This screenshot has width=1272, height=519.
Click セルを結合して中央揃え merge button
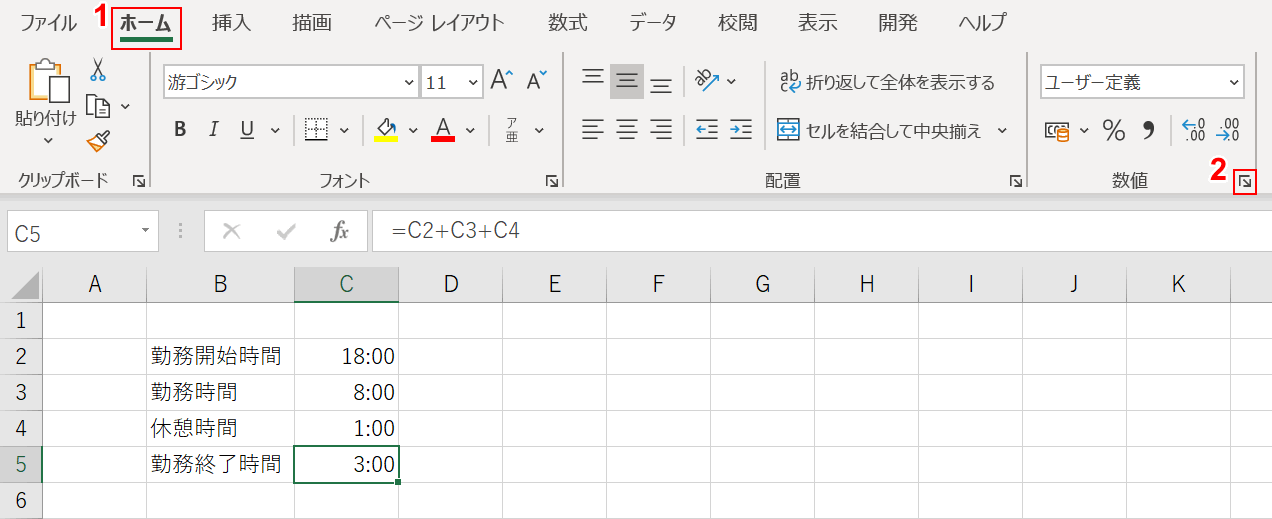[880, 130]
